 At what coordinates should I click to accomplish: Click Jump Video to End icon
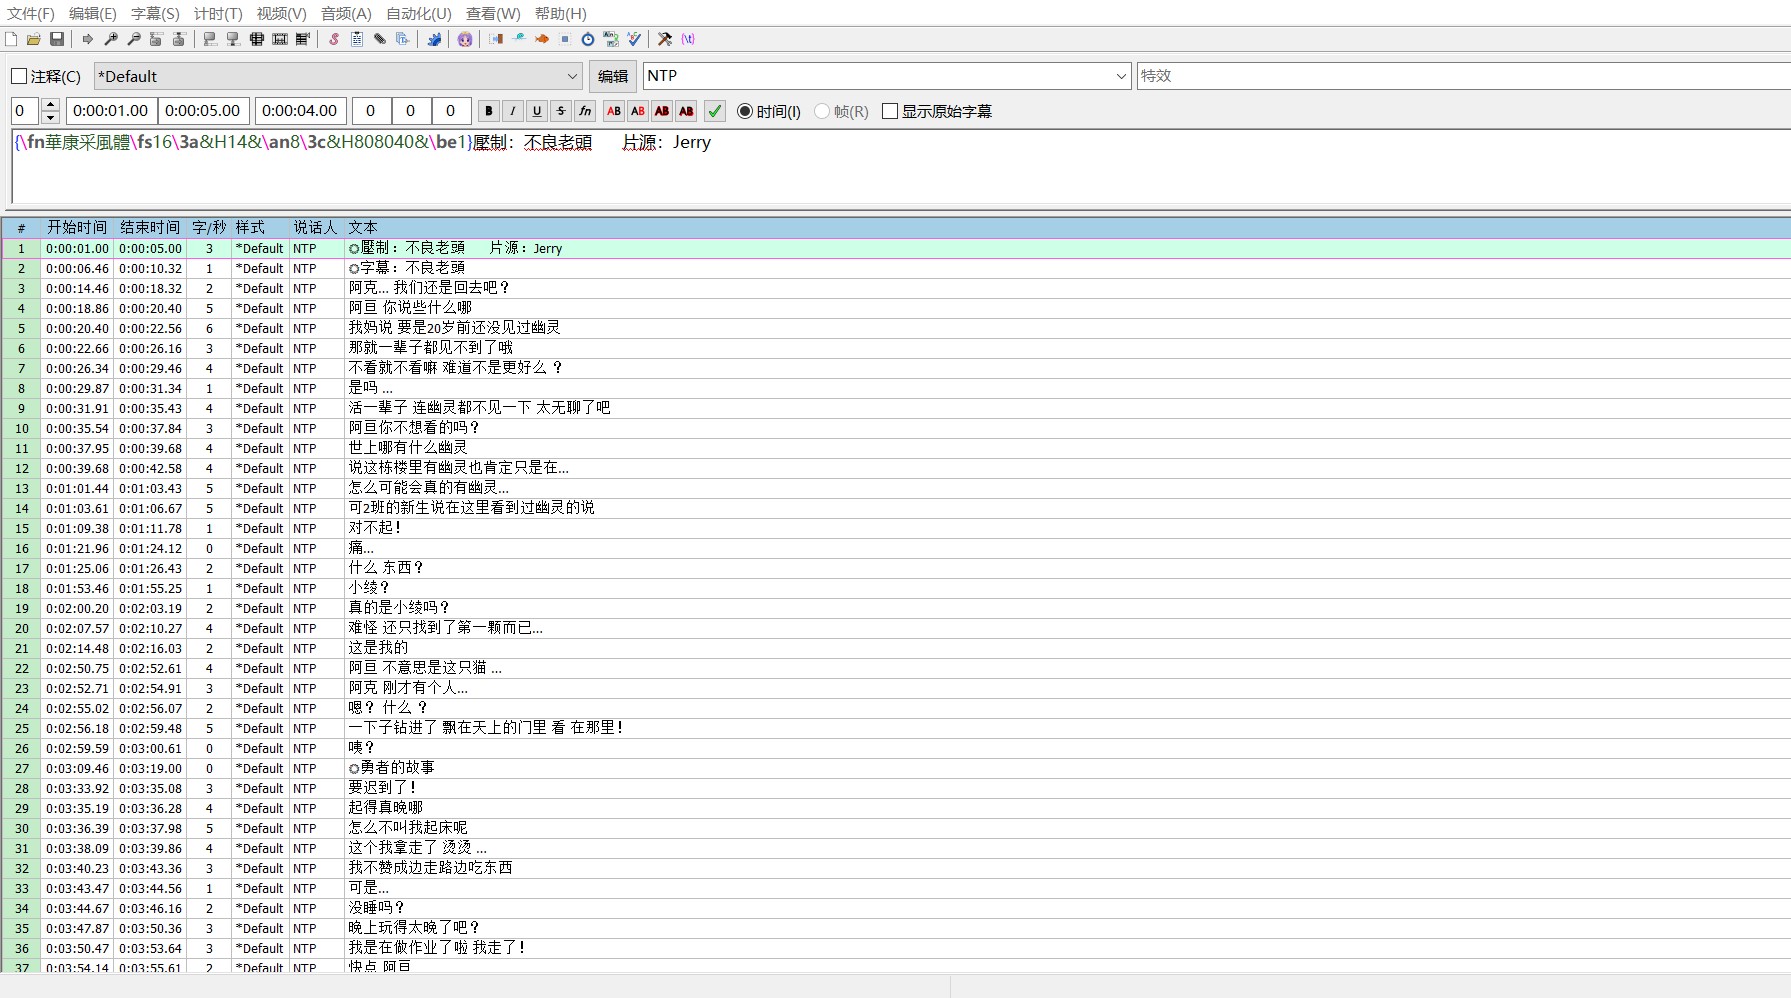click(180, 39)
